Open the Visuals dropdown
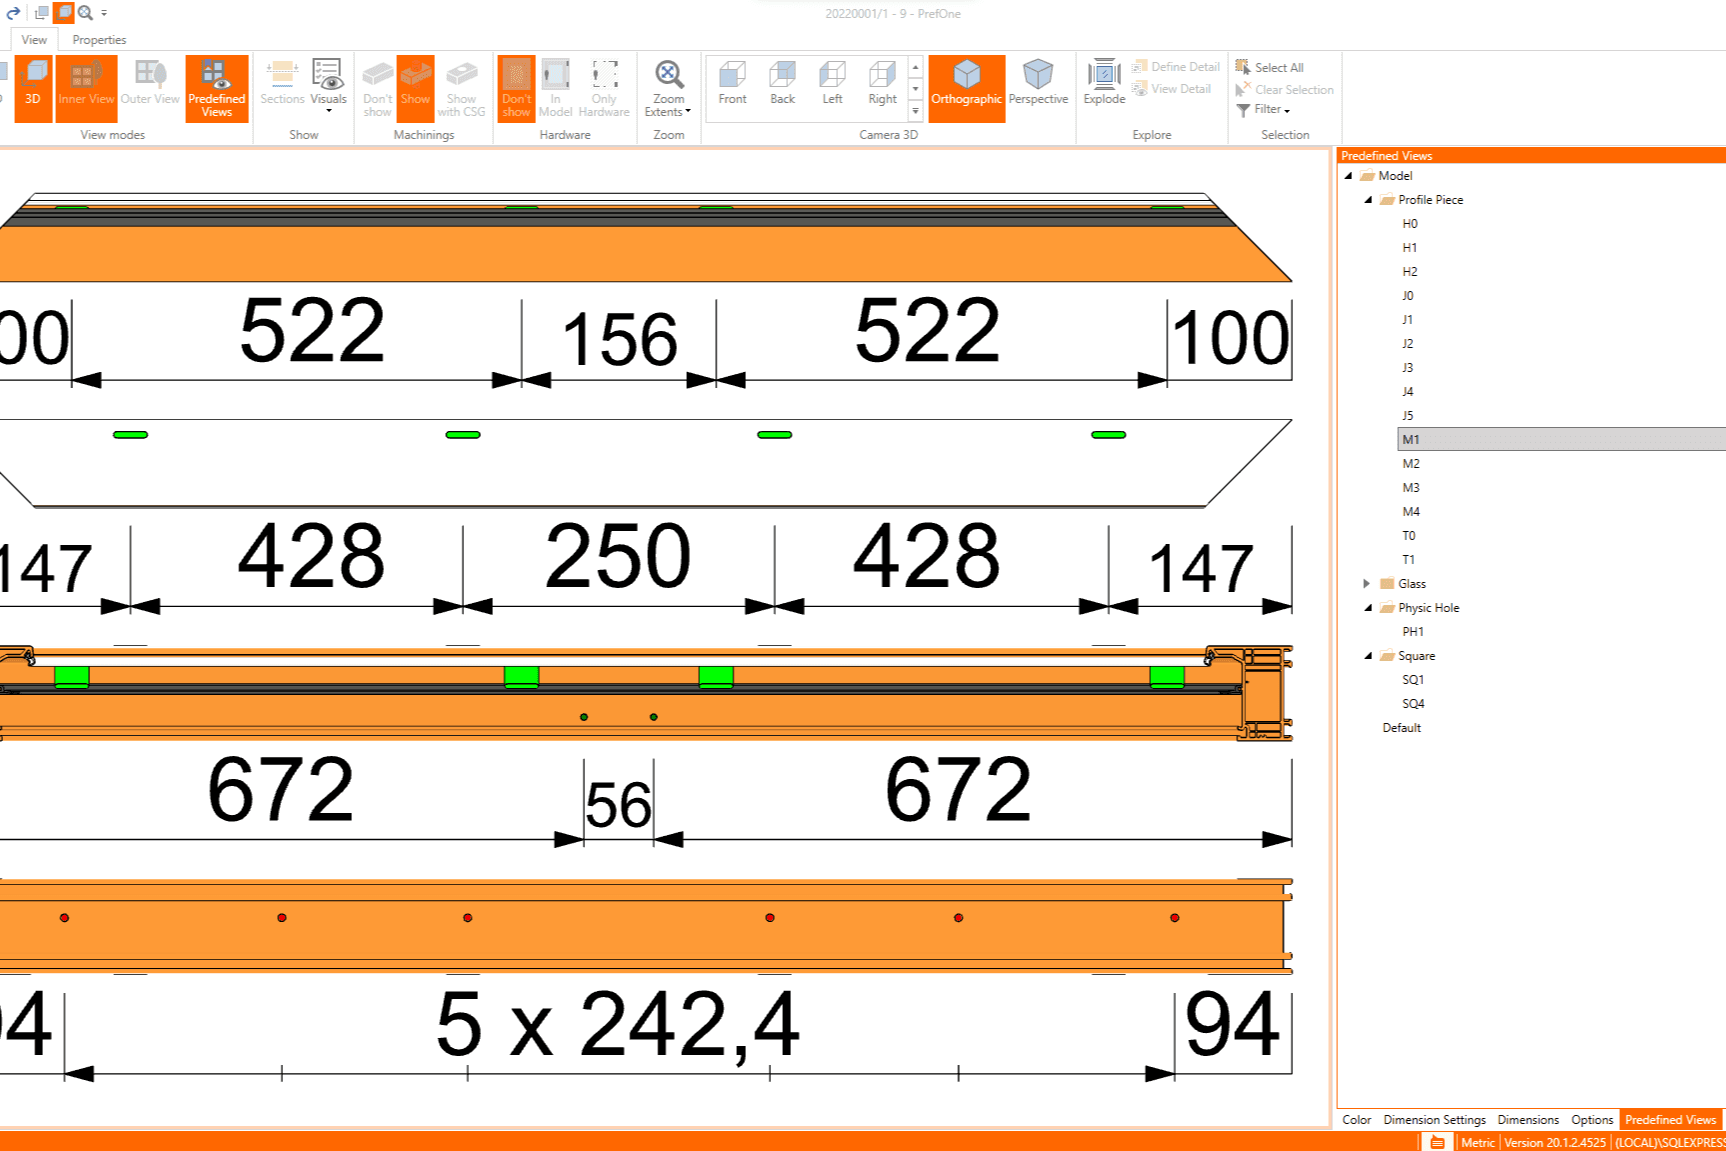This screenshot has height=1151, width=1726. click(x=328, y=87)
